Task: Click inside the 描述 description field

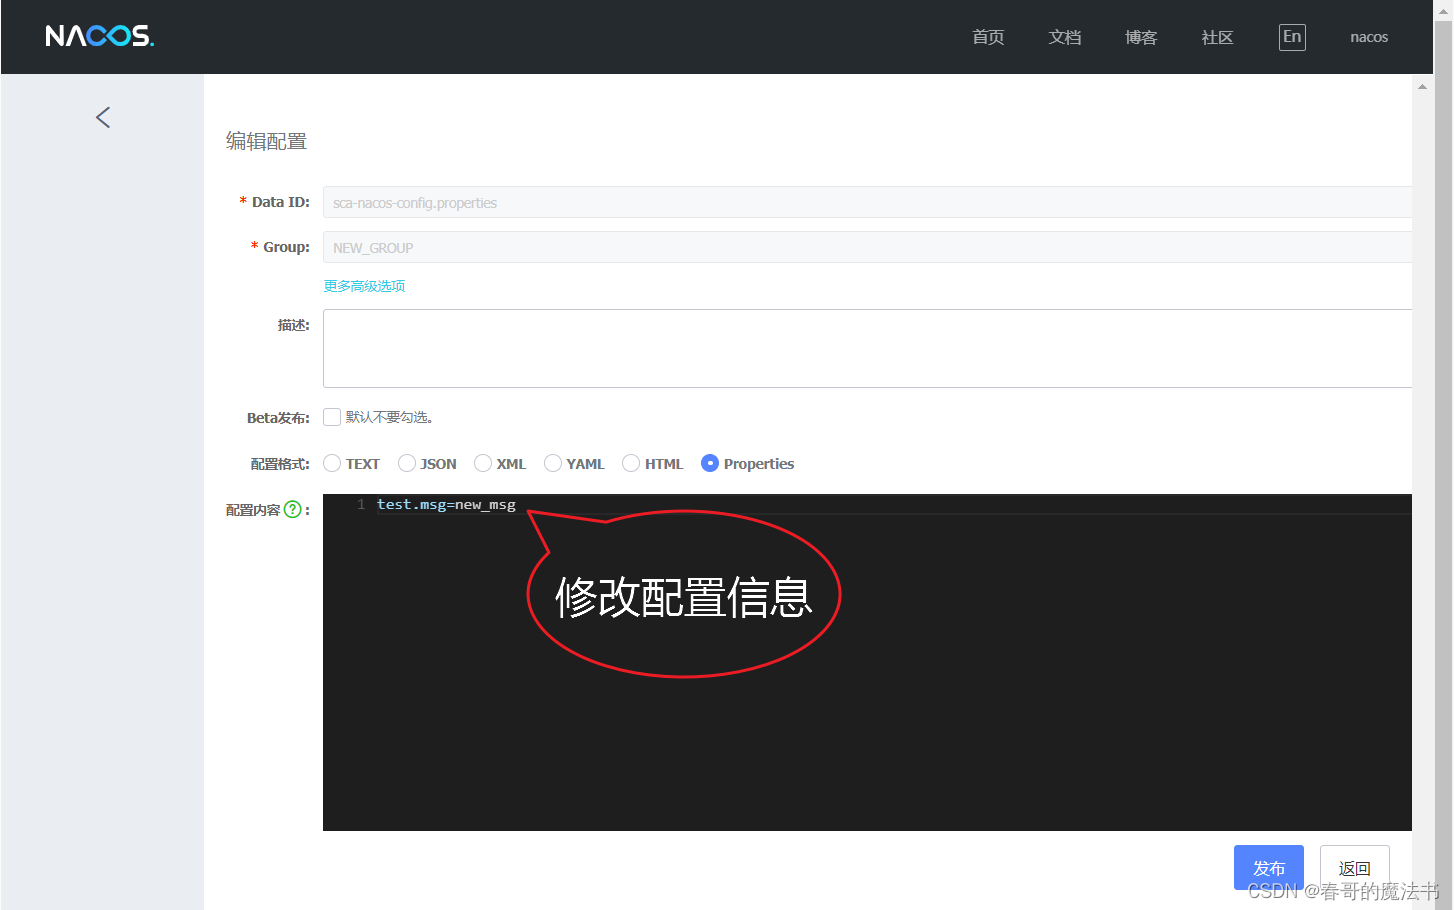Action: pyautogui.click(x=700, y=348)
